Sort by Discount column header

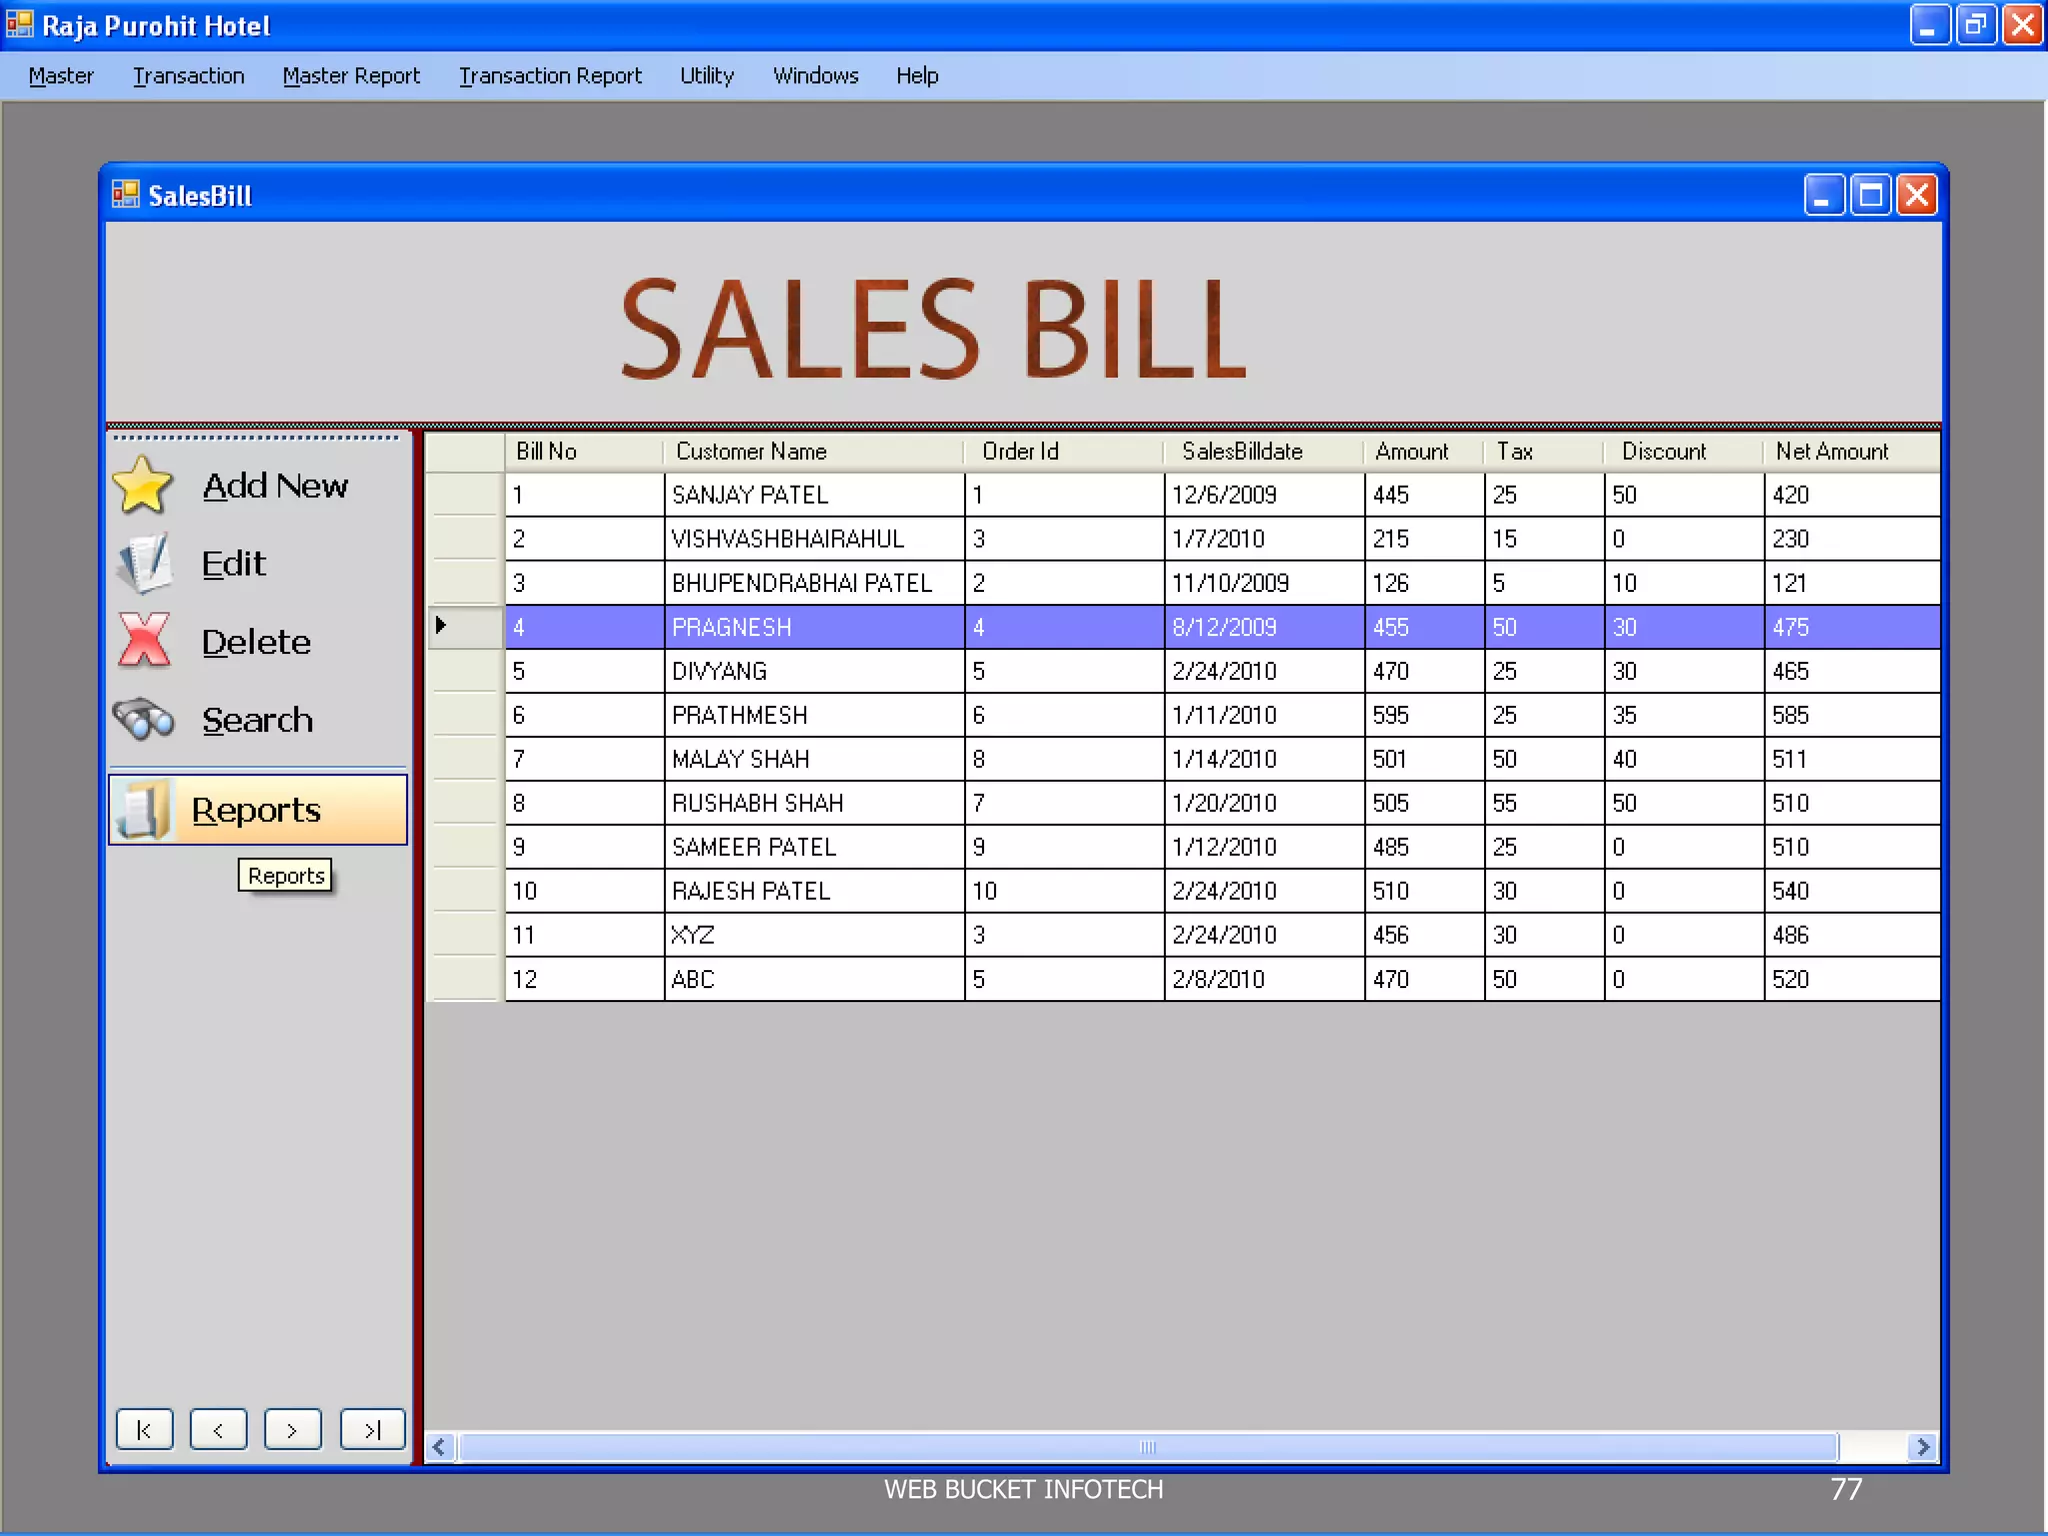[1684, 451]
